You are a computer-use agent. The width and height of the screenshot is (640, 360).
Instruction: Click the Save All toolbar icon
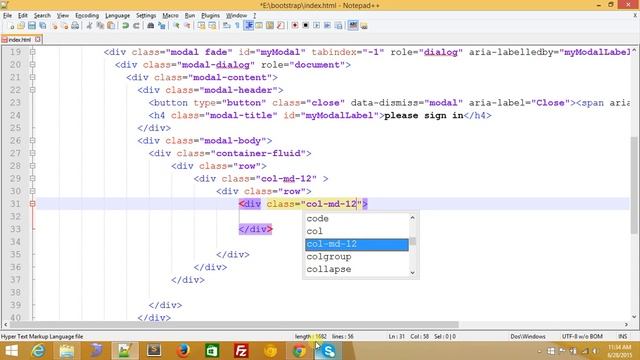[x=42, y=26]
